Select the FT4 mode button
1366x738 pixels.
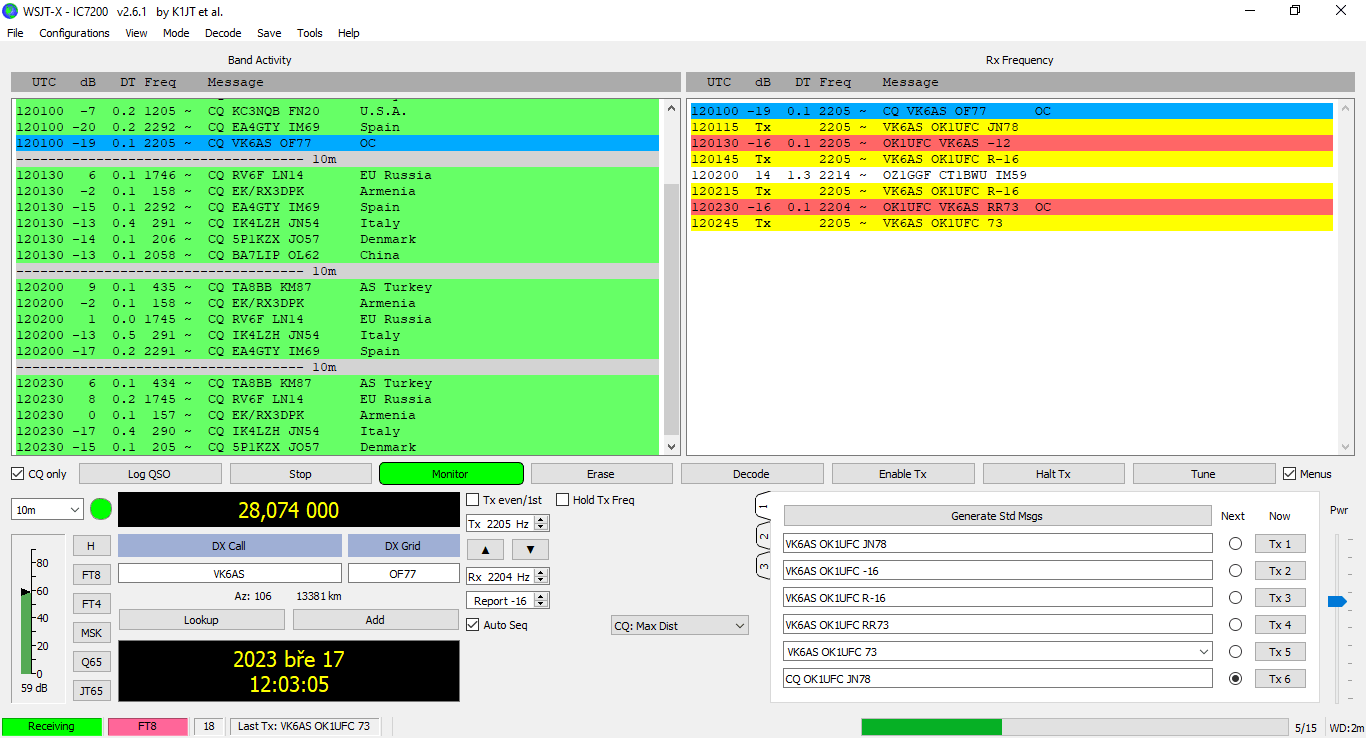pos(91,604)
